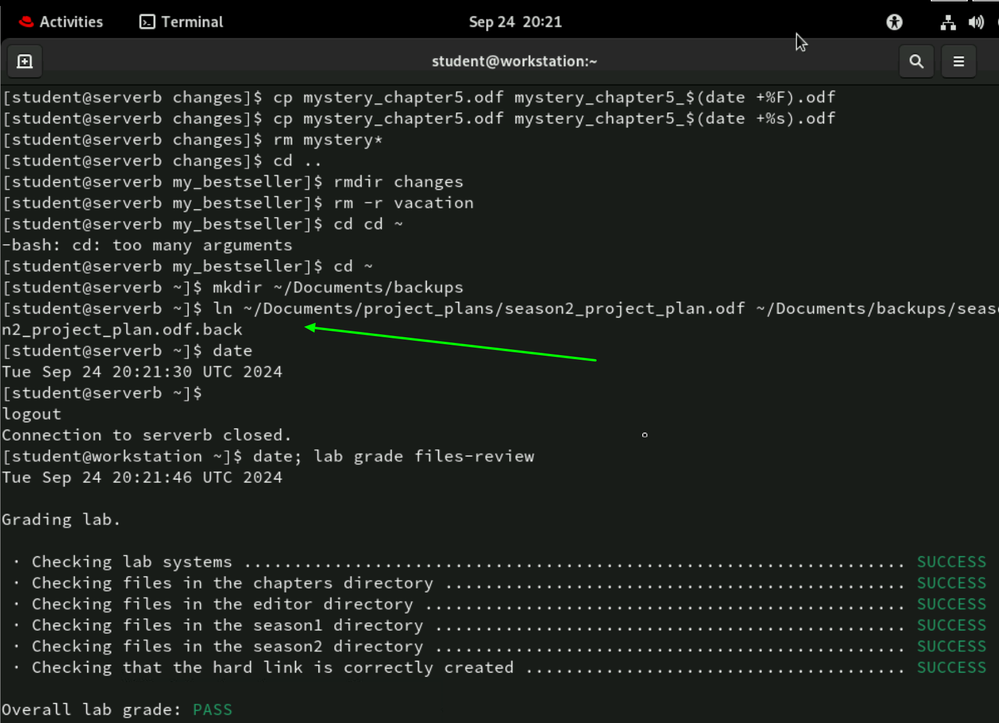Screen dimensions: 999x723
Task: Click the volume speaker icon
Action: (x=976, y=22)
